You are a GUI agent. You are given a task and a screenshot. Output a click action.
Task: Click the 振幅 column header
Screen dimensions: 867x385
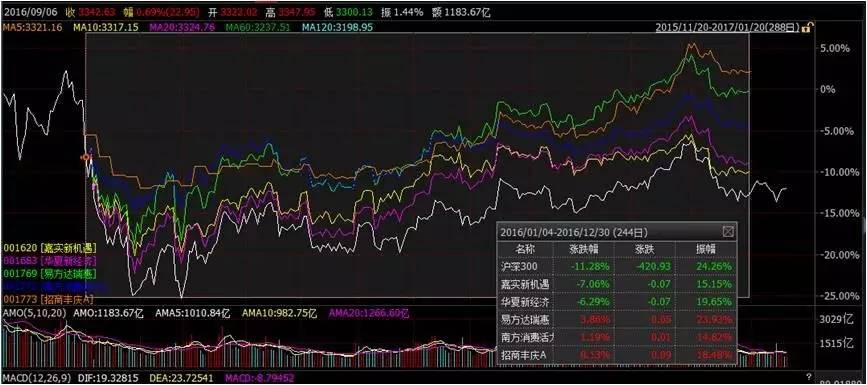point(706,249)
